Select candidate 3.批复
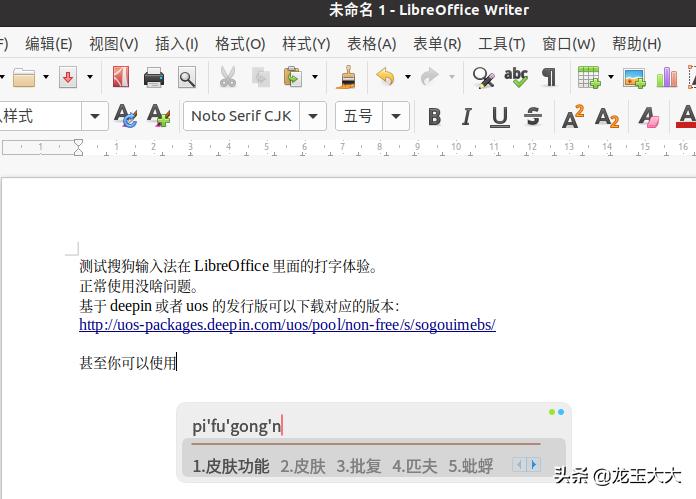The height and width of the screenshot is (499, 696). [359, 466]
